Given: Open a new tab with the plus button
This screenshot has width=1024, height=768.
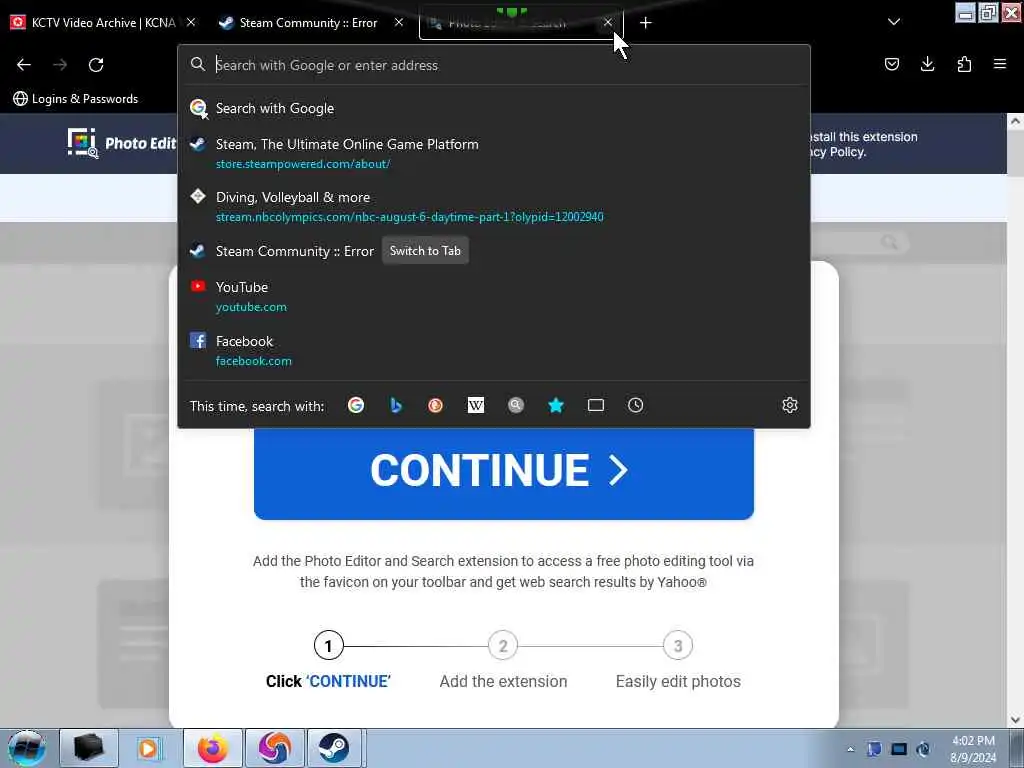Looking at the screenshot, I should point(645,23).
